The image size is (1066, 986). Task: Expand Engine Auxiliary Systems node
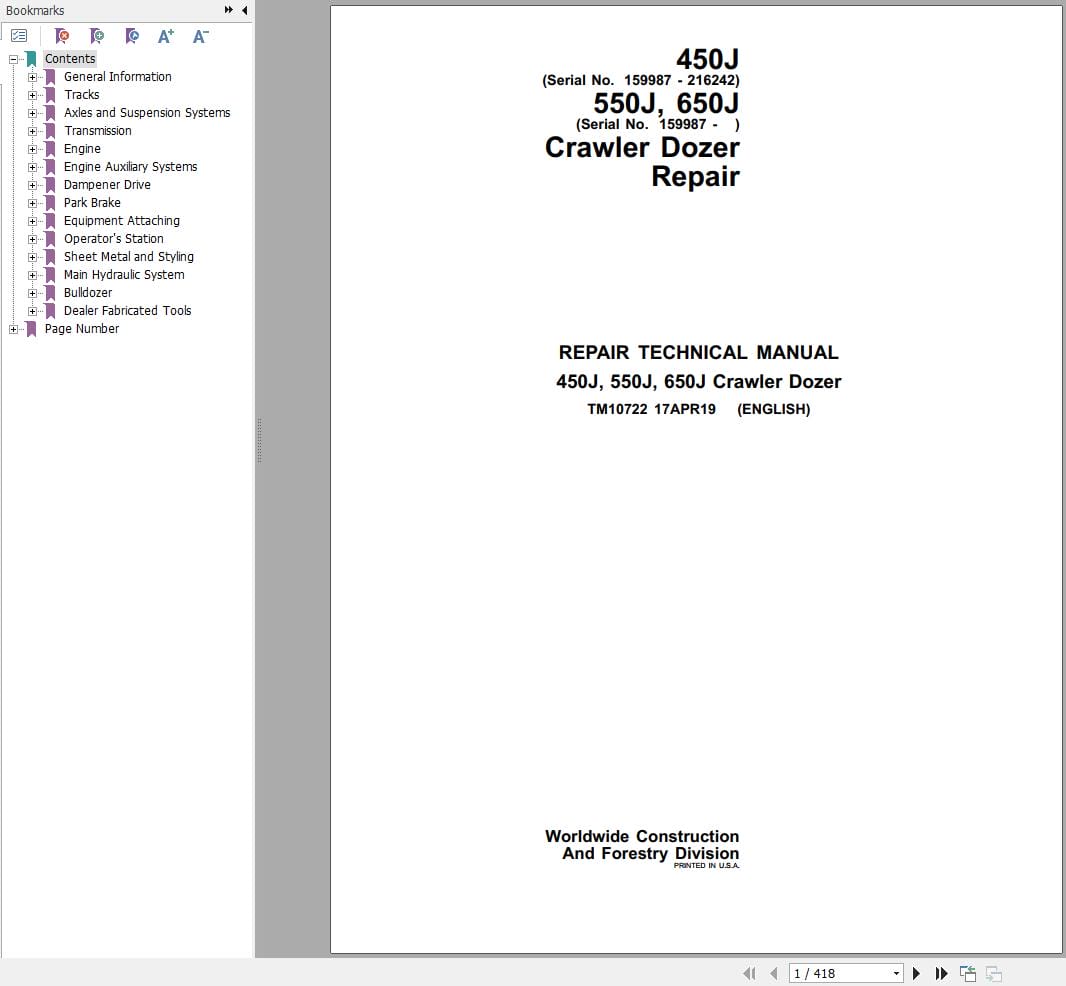[x=32, y=167]
